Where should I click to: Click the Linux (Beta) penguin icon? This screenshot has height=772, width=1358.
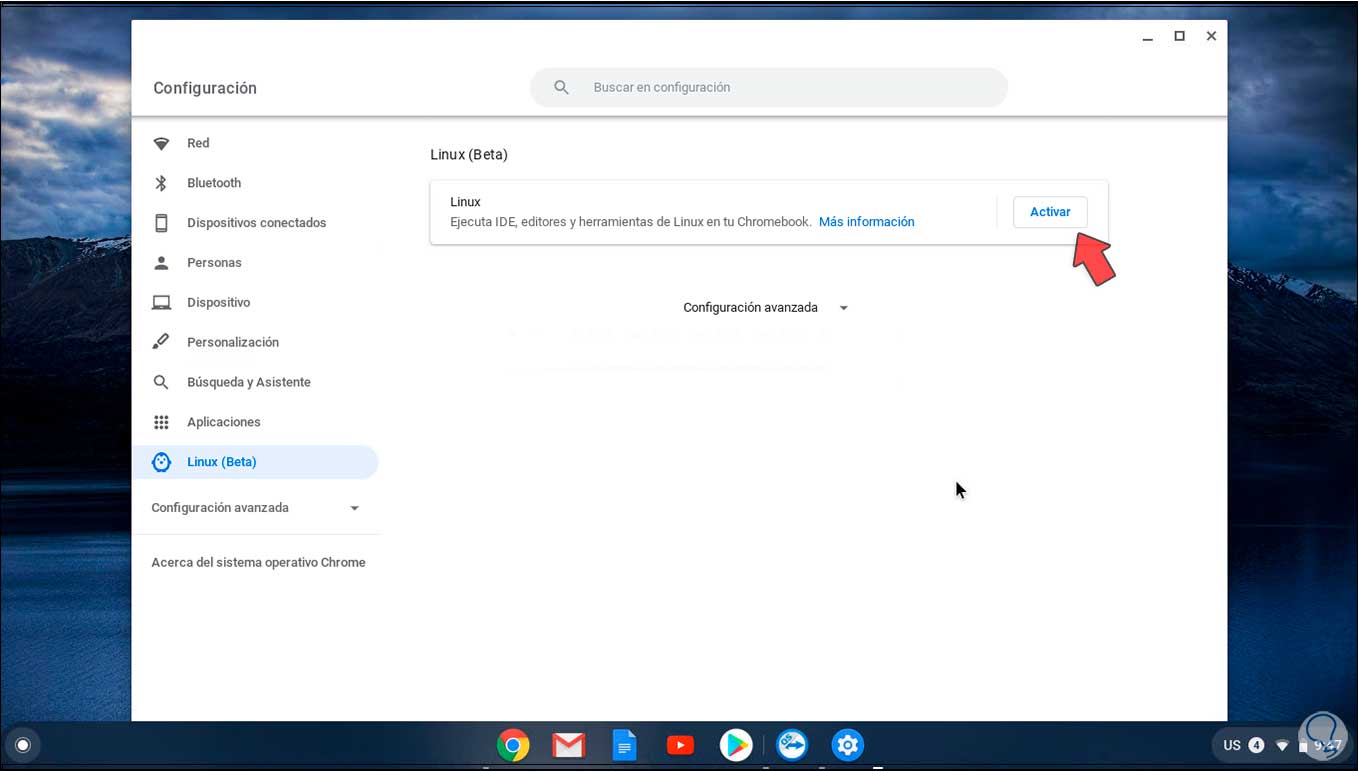pos(161,462)
